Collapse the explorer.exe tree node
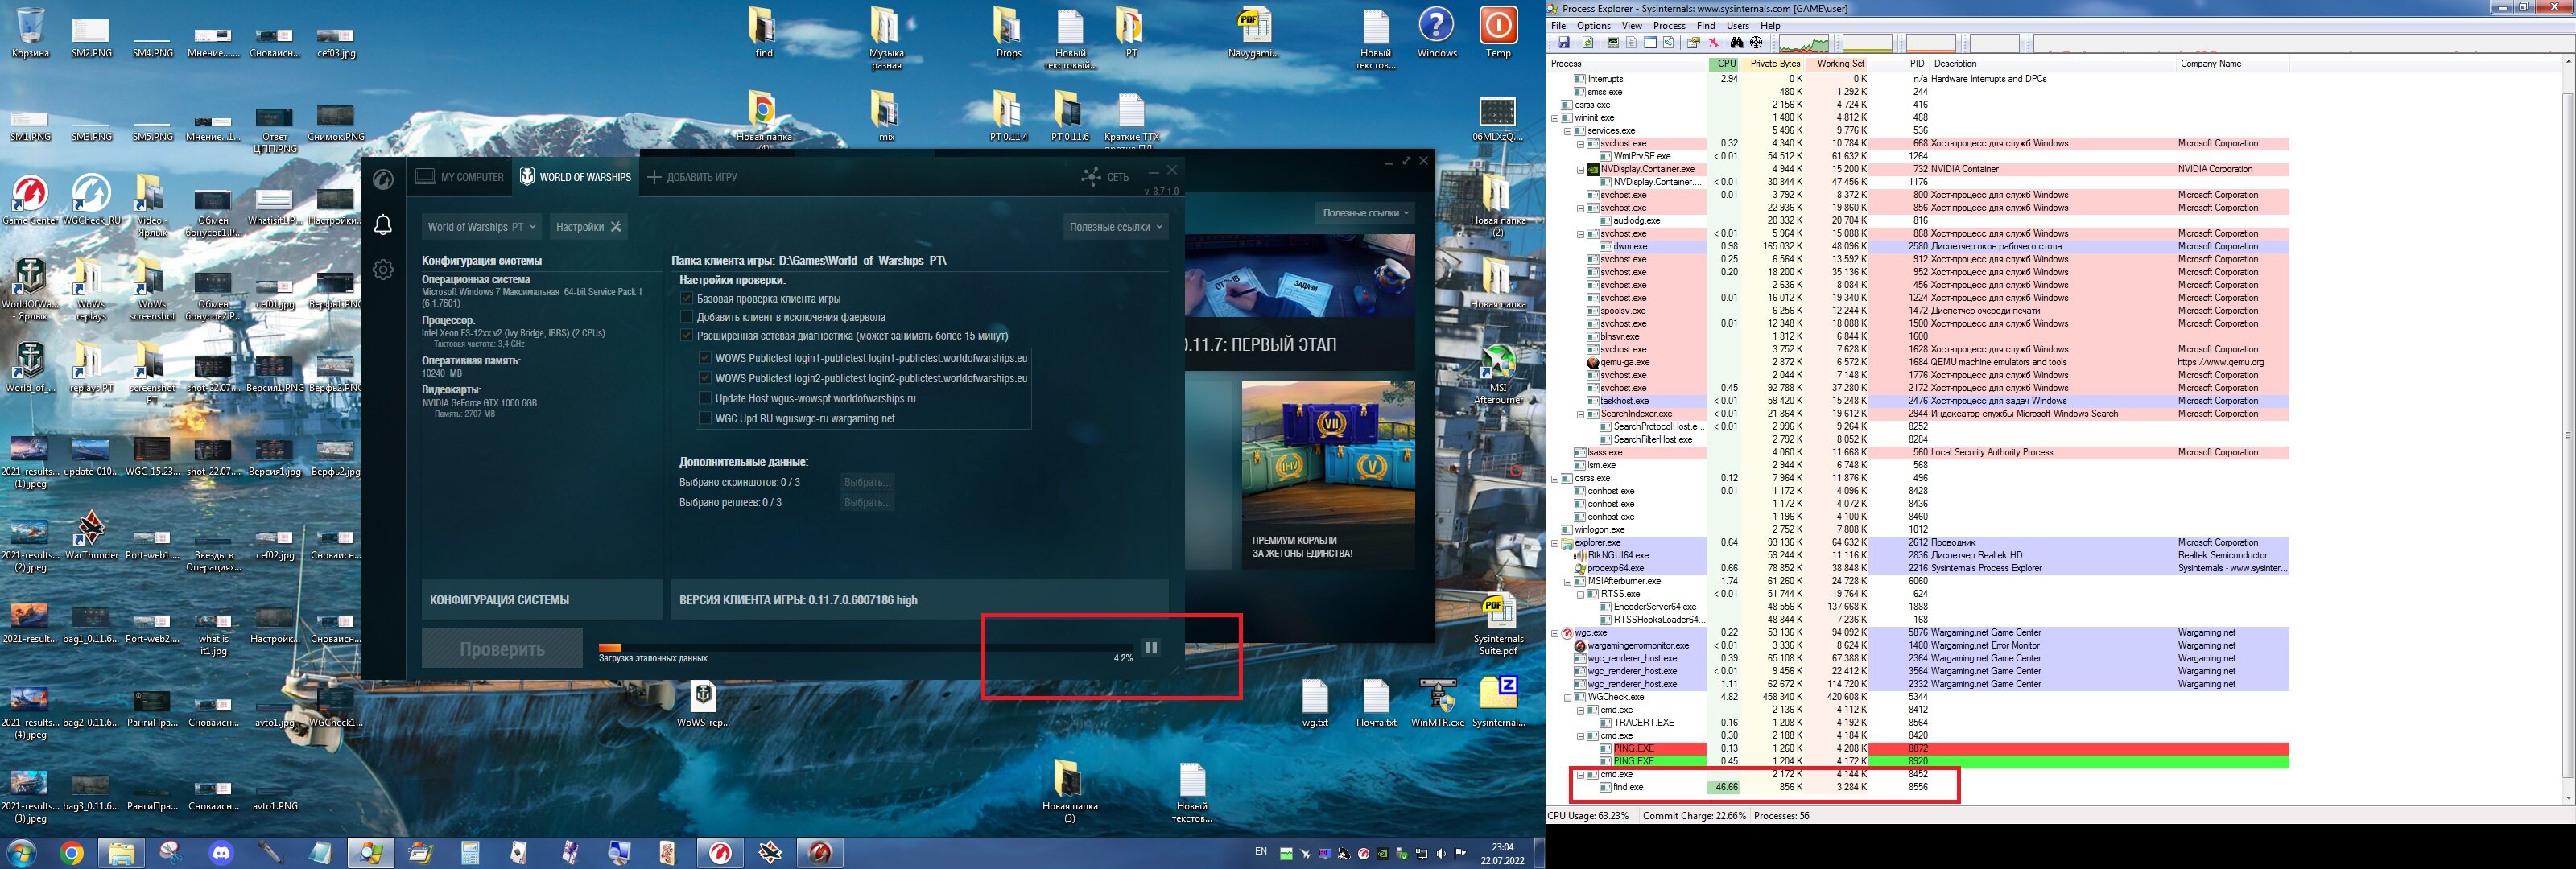 pyautogui.click(x=1555, y=543)
